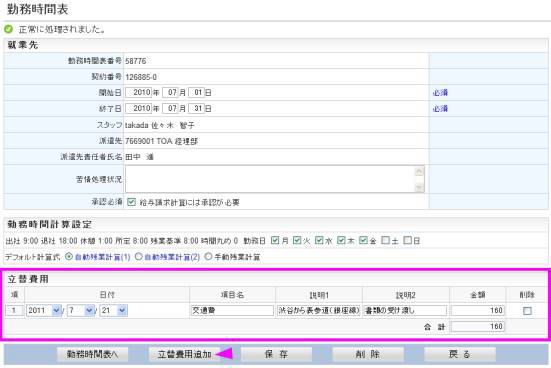The image size is (551, 368).
Task: Click the 勤務時間表番号 value 58776
Action: pos(136,61)
